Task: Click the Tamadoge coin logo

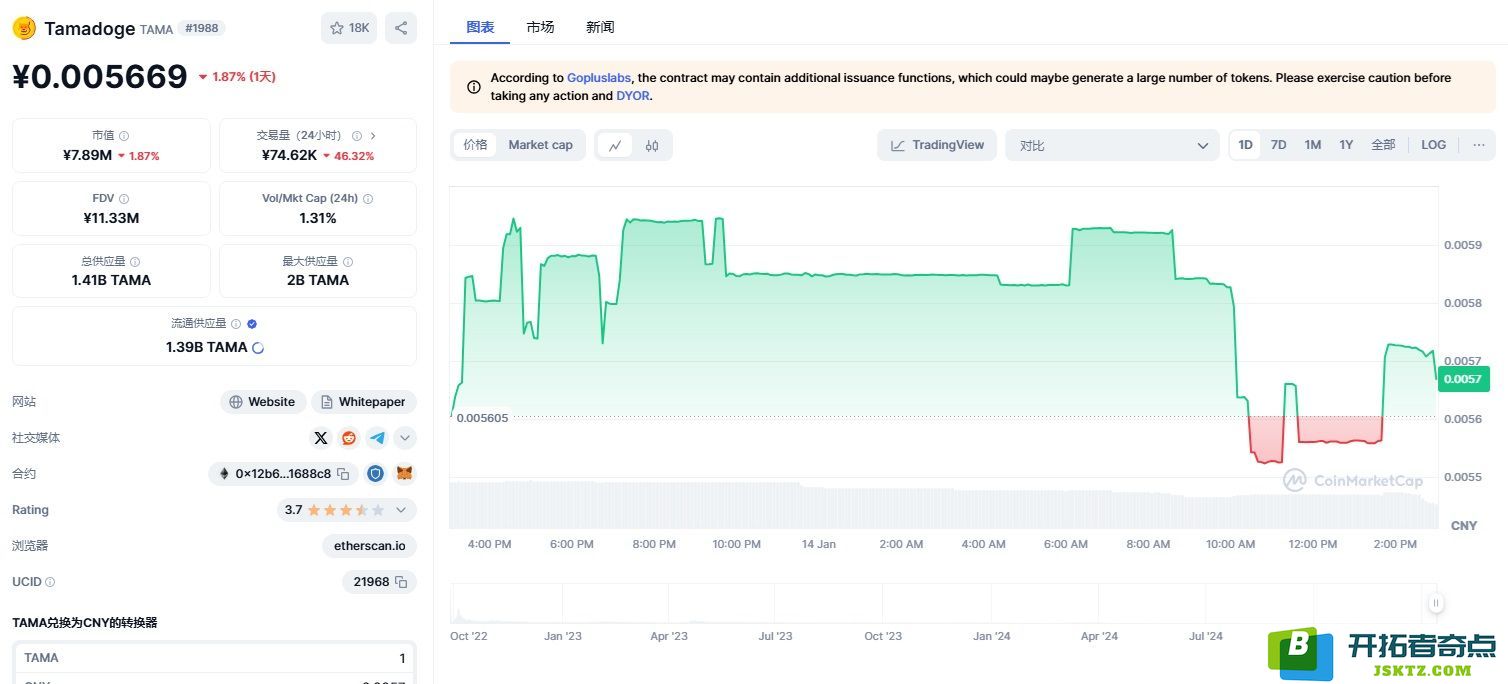Action: coord(24,28)
